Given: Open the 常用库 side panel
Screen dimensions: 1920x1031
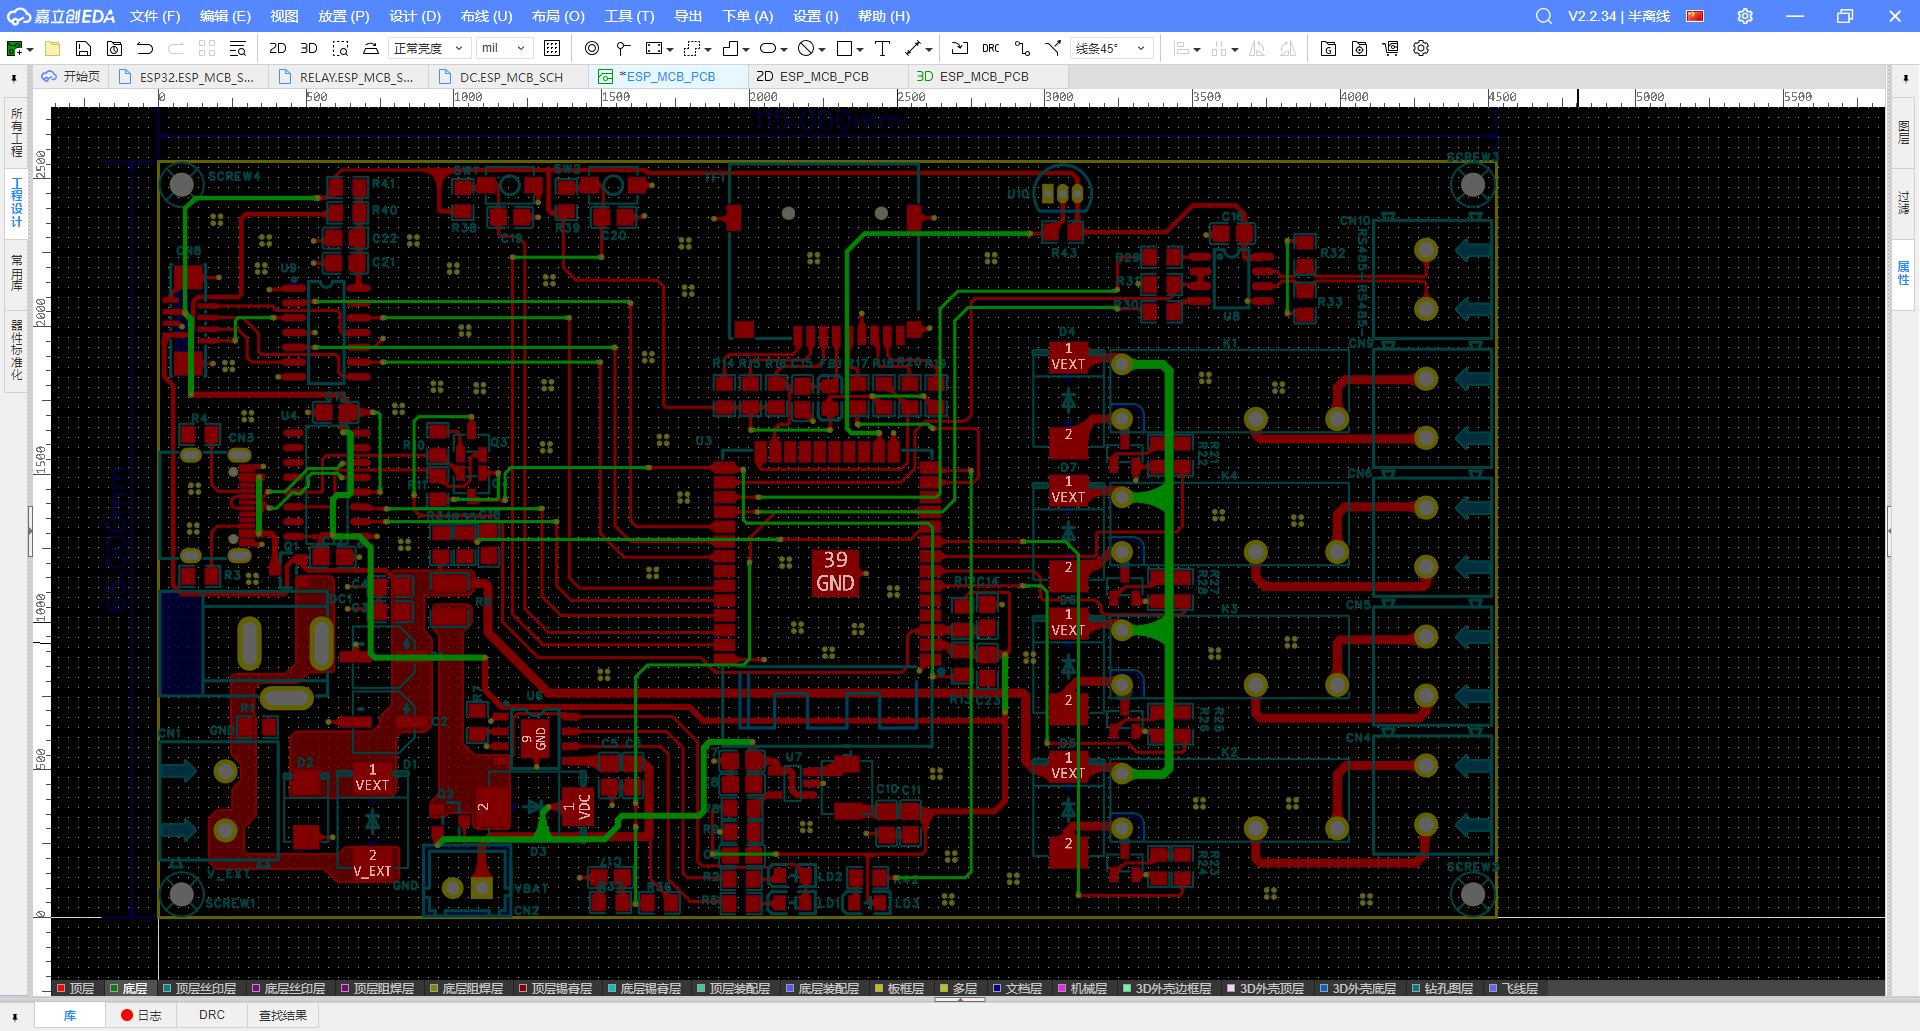Looking at the screenshot, I should click(x=17, y=272).
